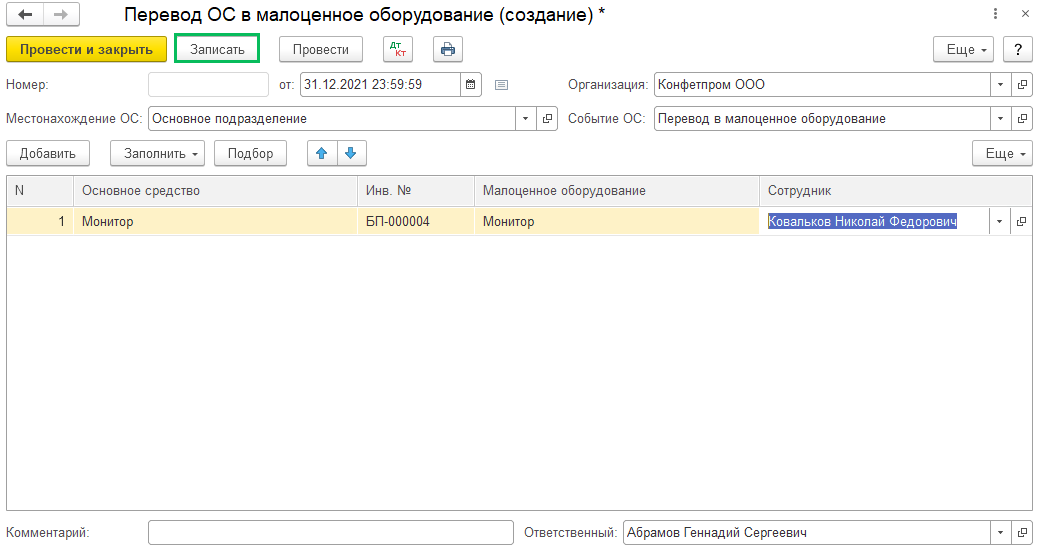Expand the Событие ОС dropdown list
This screenshot has width=1044, height=553.
click(x=1000, y=118)
